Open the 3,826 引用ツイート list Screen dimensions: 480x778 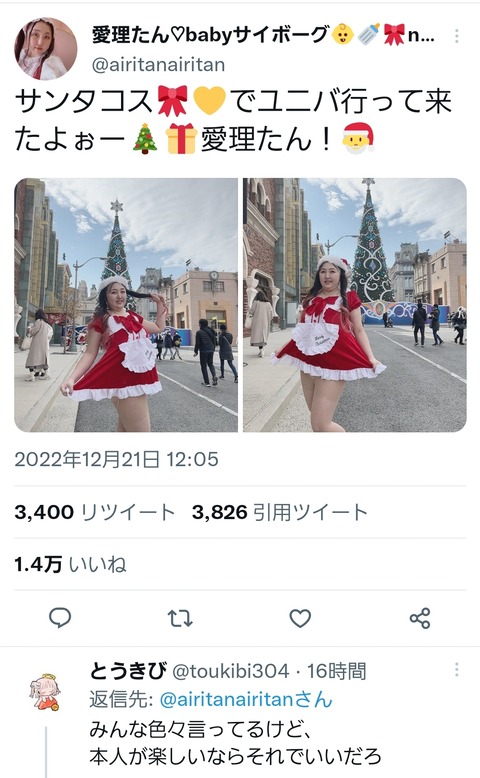(x=279, y=512)
